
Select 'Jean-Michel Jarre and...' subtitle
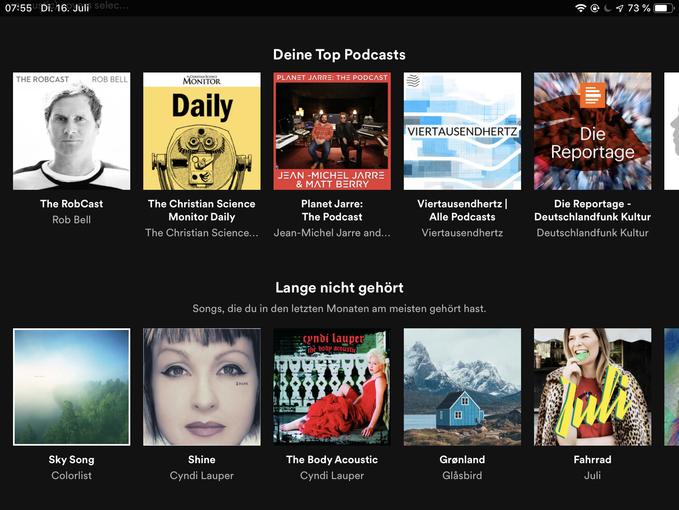(x=332, y=233)
